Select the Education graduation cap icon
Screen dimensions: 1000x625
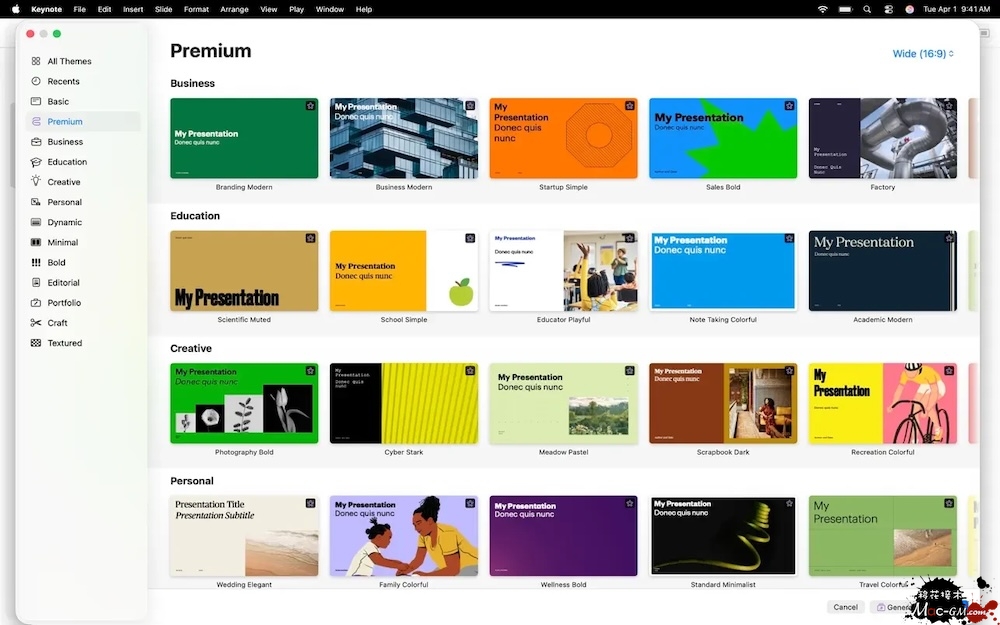[x=36, y=162]
